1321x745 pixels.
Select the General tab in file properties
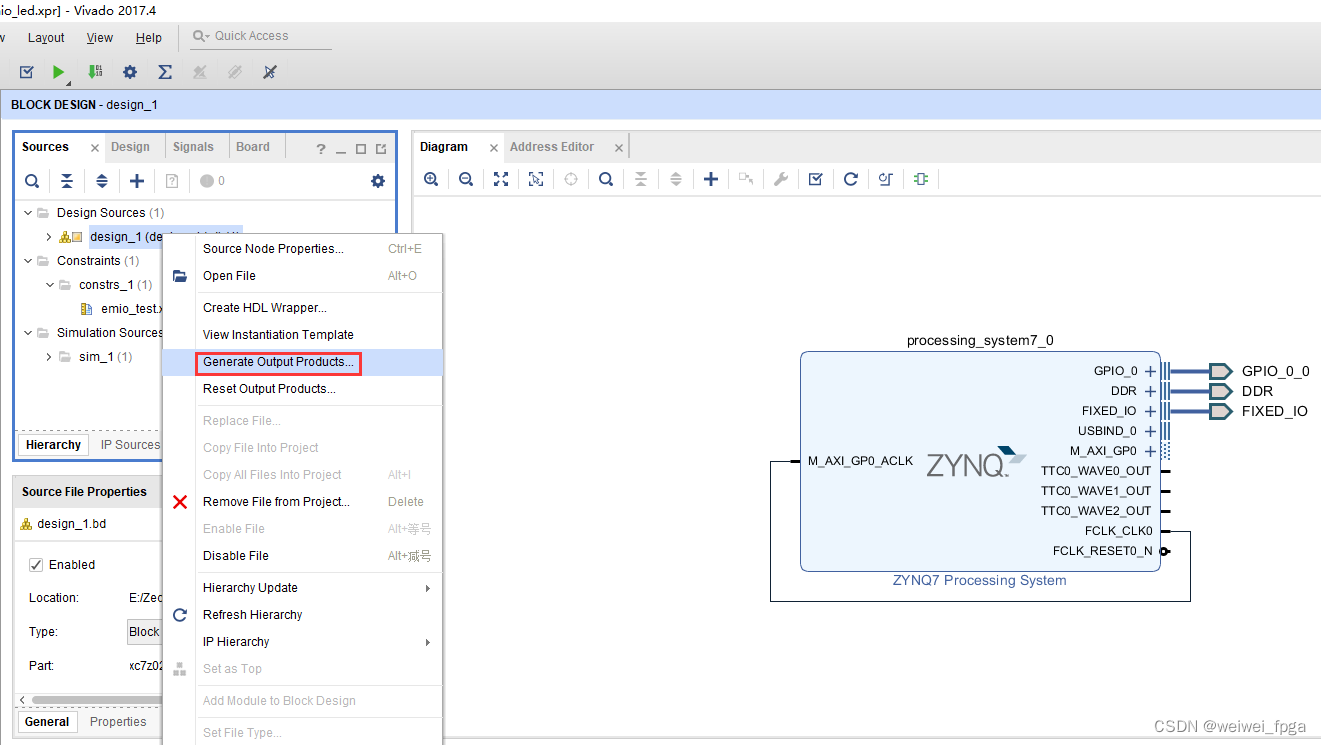point(47,722)
